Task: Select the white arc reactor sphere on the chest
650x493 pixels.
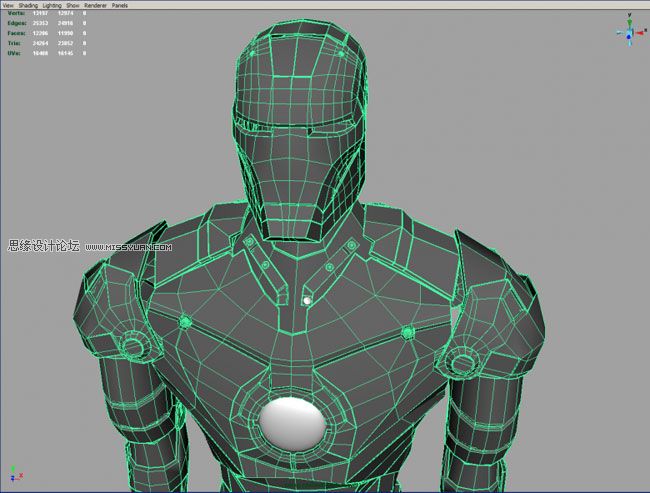Action: [x=295, y=422]
